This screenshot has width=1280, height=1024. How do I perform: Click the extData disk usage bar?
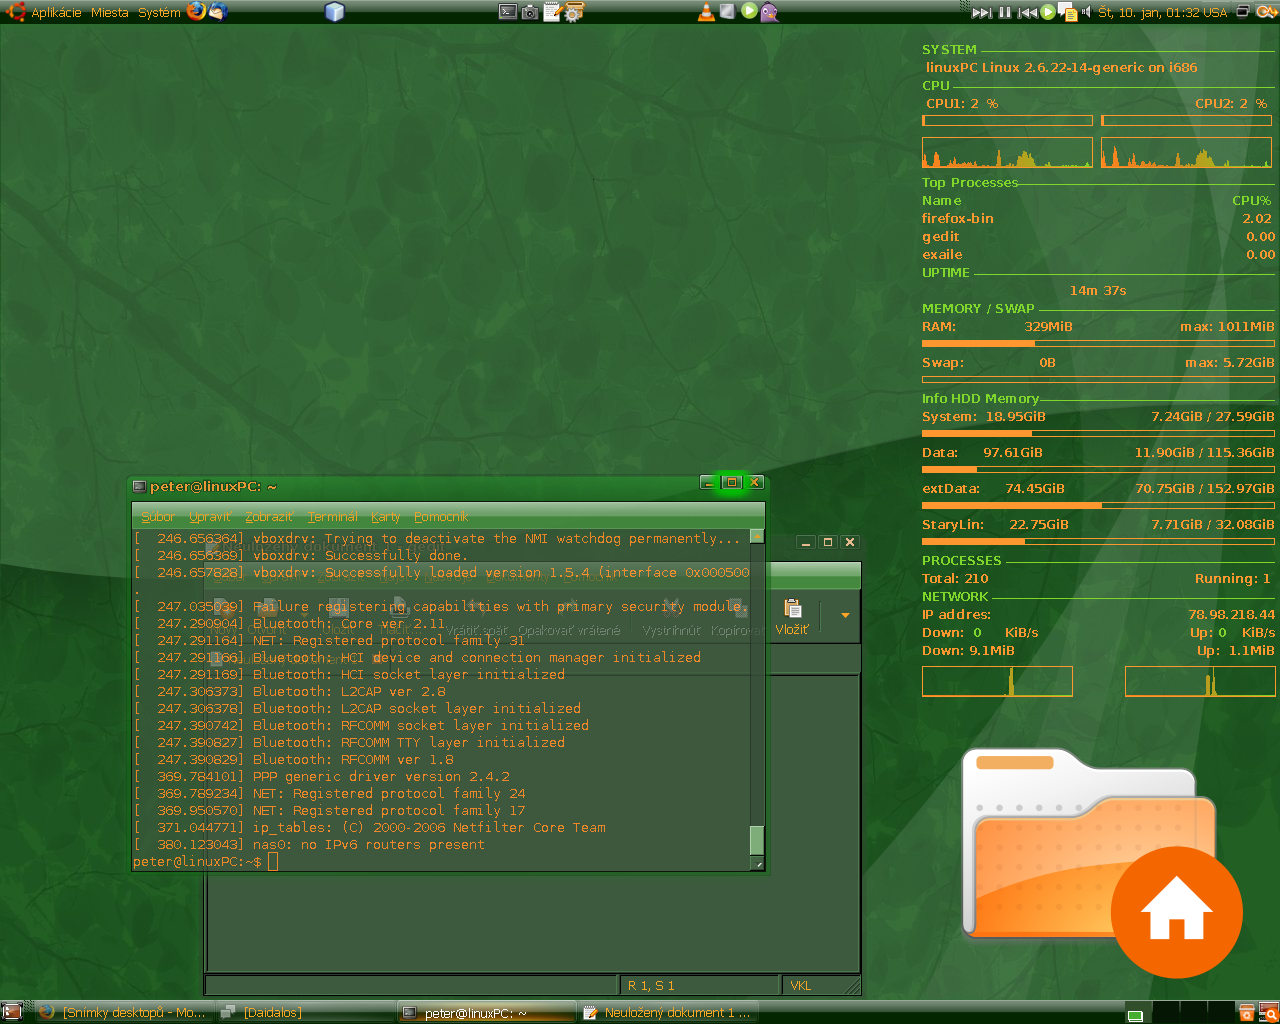[1098, 505]
